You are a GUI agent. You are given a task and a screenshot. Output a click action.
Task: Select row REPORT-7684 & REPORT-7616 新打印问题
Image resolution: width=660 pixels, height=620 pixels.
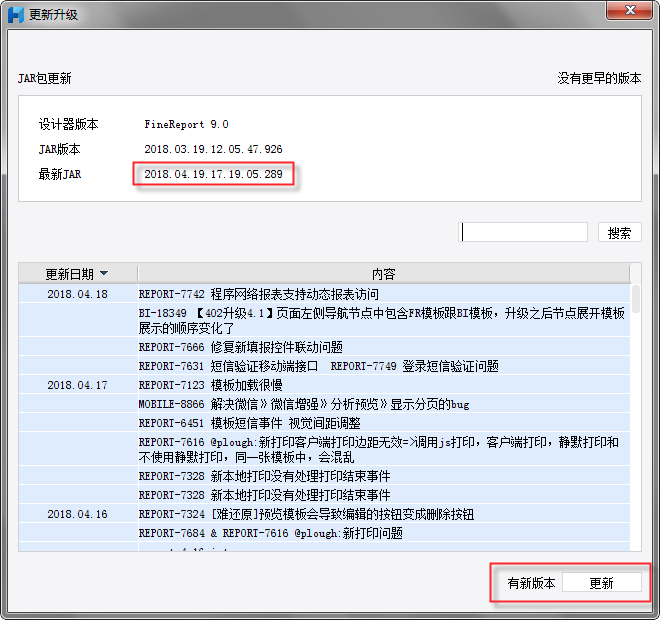[383, 533]
